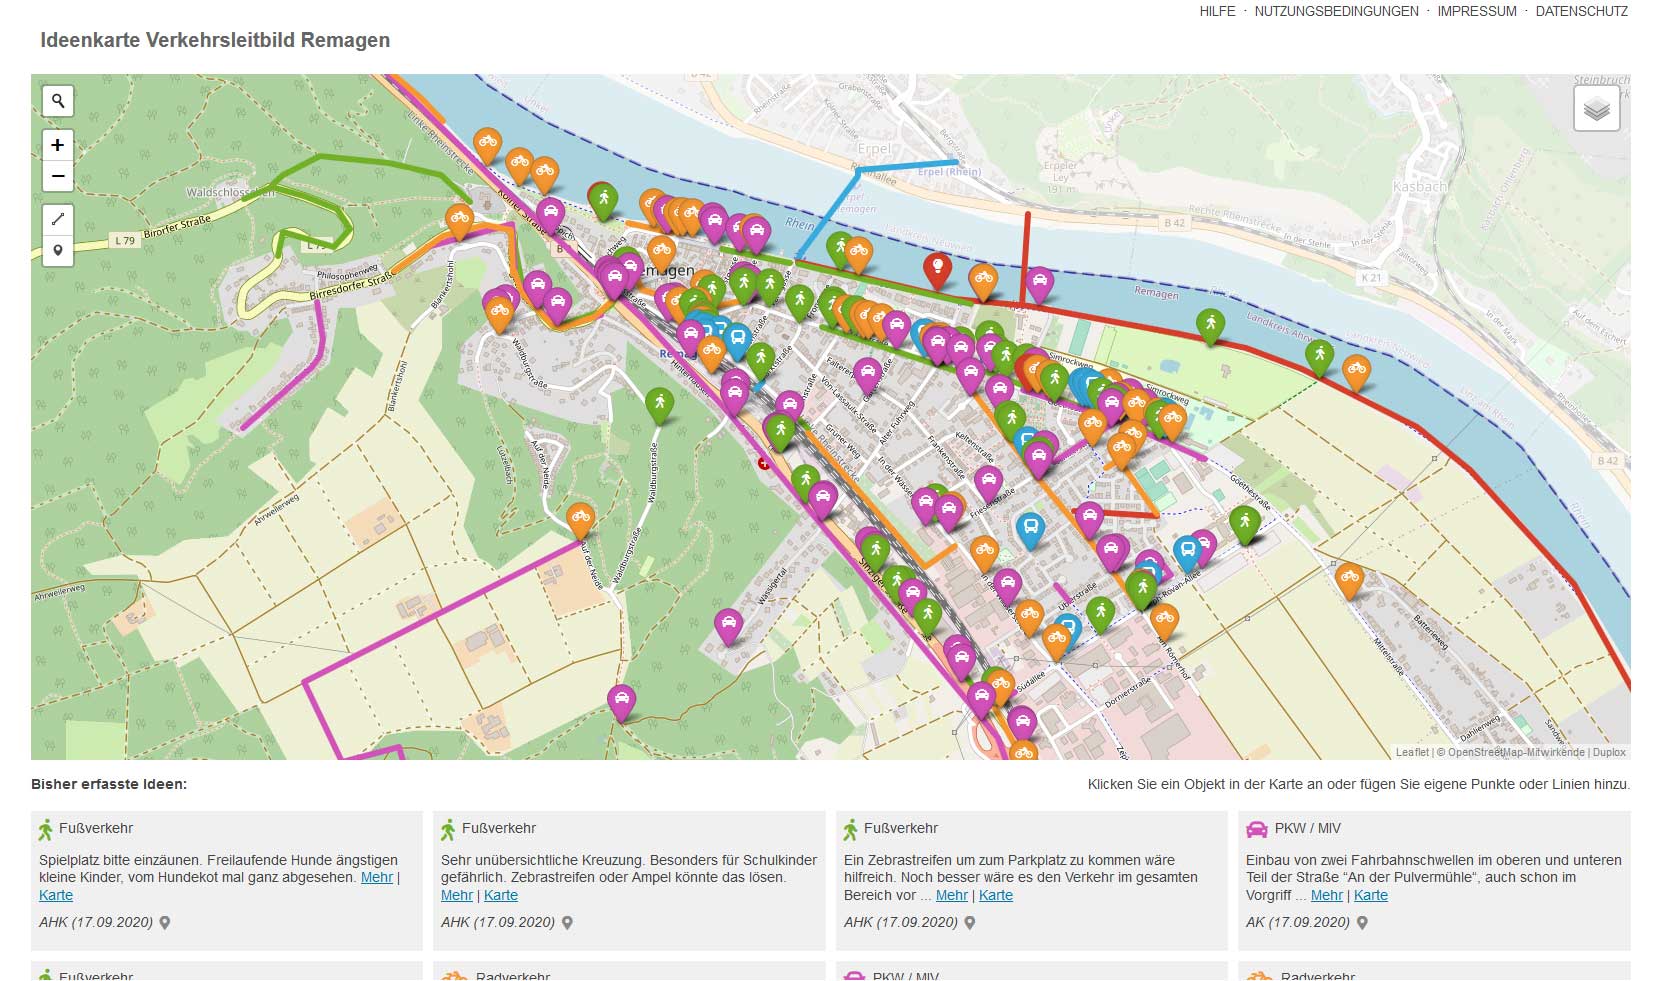Open Mehr link in the Zebrastreifen Parkplatz card
The image size is (1663, 981).
952,896
